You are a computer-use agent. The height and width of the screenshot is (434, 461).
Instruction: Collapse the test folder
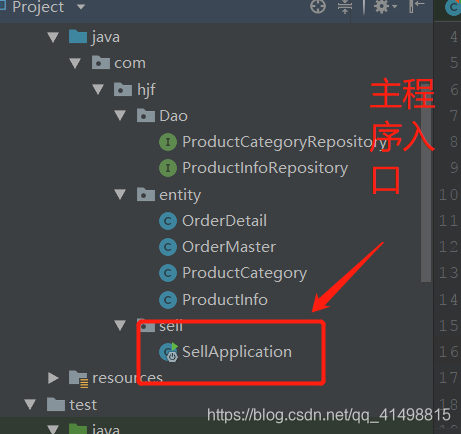pyautogui.click(x=30, y=405)
